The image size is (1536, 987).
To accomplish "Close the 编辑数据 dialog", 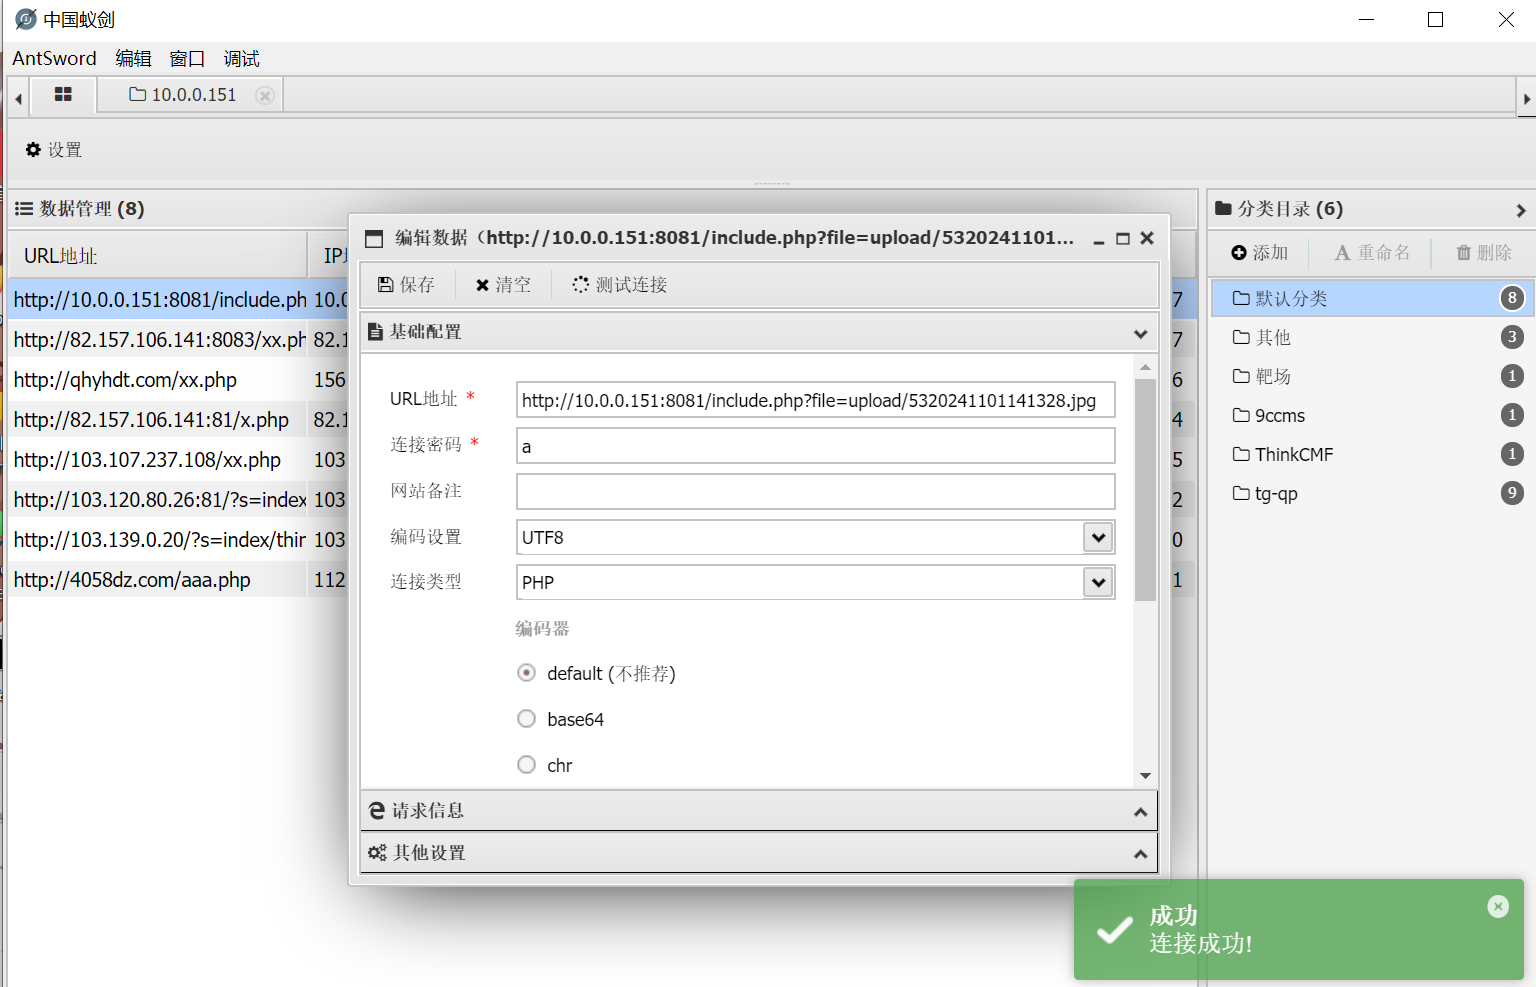I will 1147,238.
